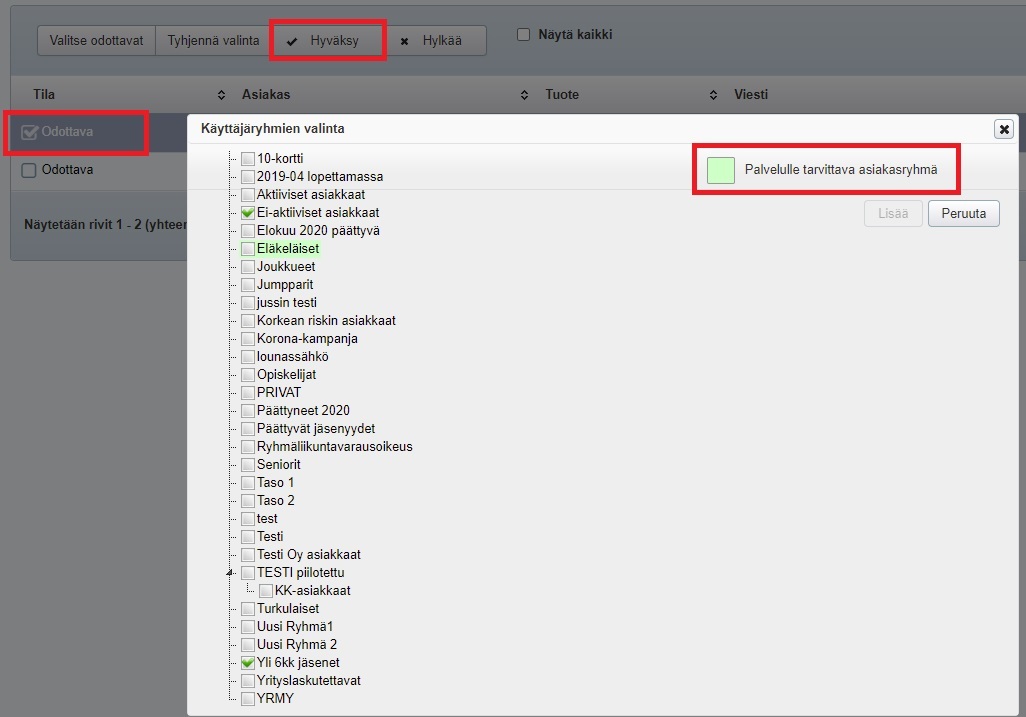Click Tyhjennä valinta button
Screen dimensions: 1026x717
(213, 41)
